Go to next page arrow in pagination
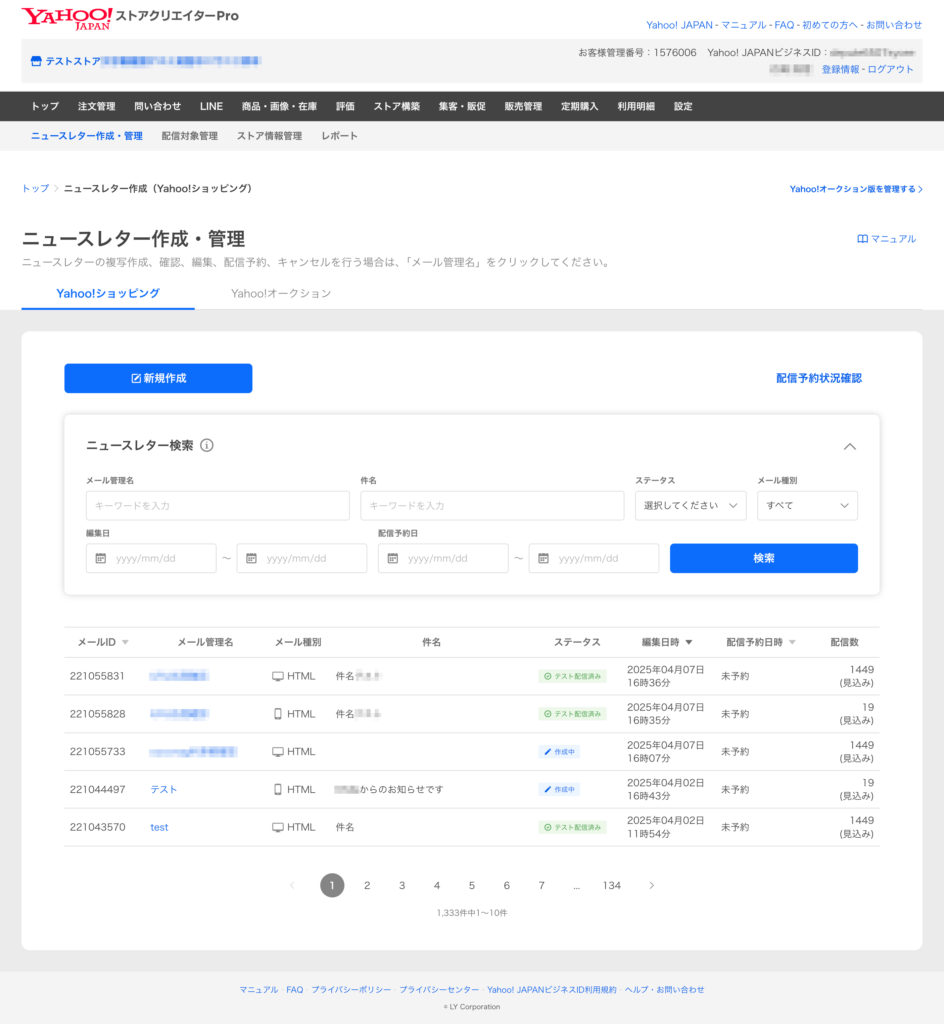Viewport: 944px width, 1024px height. click(652, 885)
